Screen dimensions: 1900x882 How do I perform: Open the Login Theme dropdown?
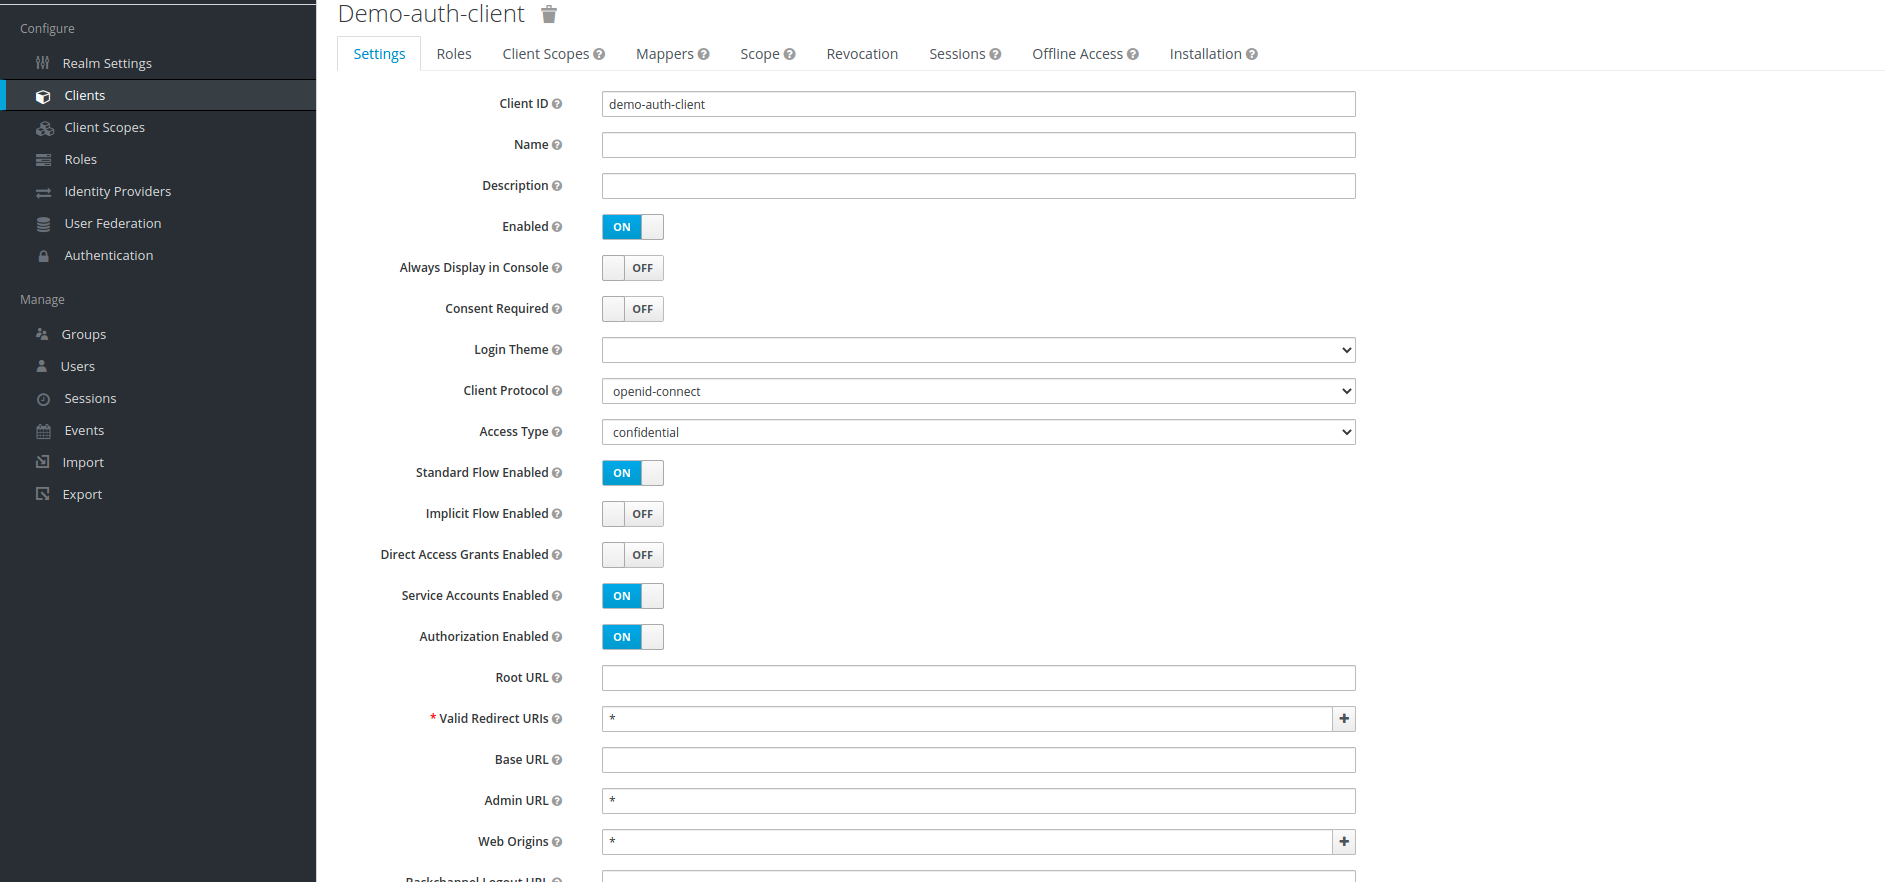[978, 350]
